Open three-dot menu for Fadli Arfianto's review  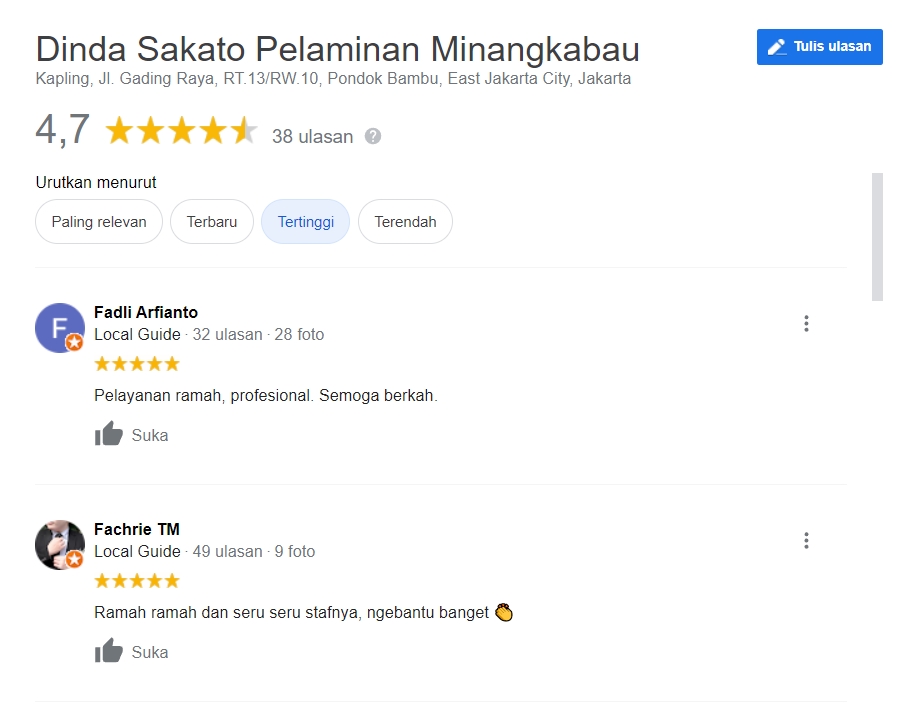point(806,323)
